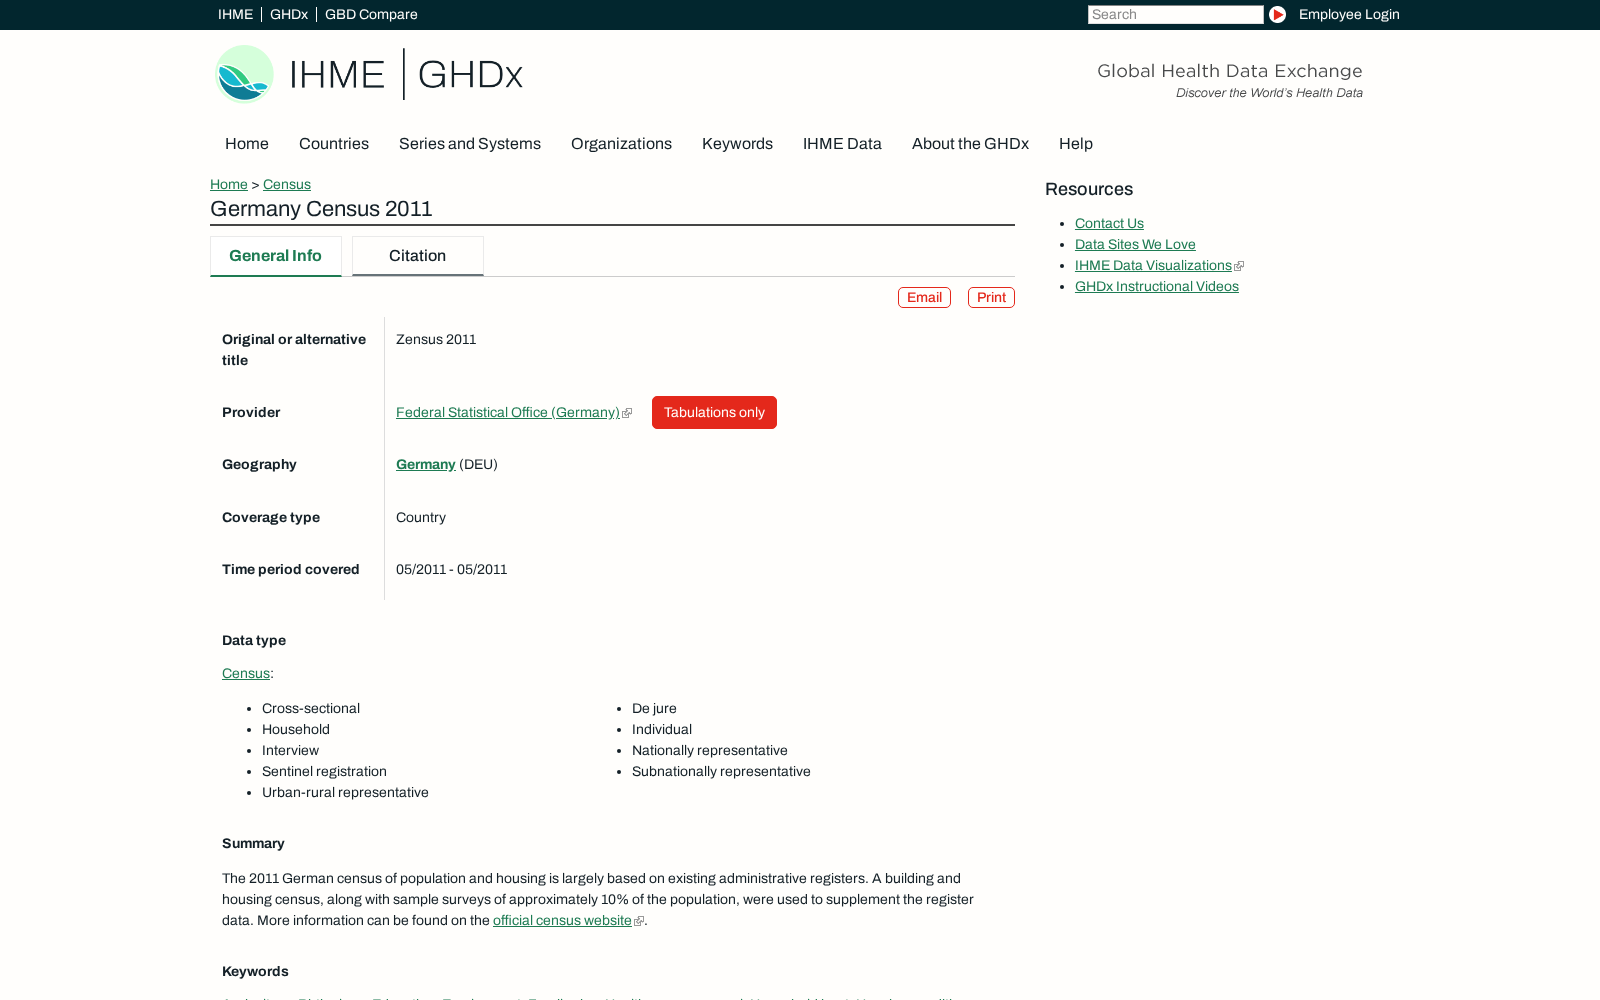This screenshot has height=1000, width=1600.
Task: Click 'Subnationally representative' list item
Action: (721, 772)
